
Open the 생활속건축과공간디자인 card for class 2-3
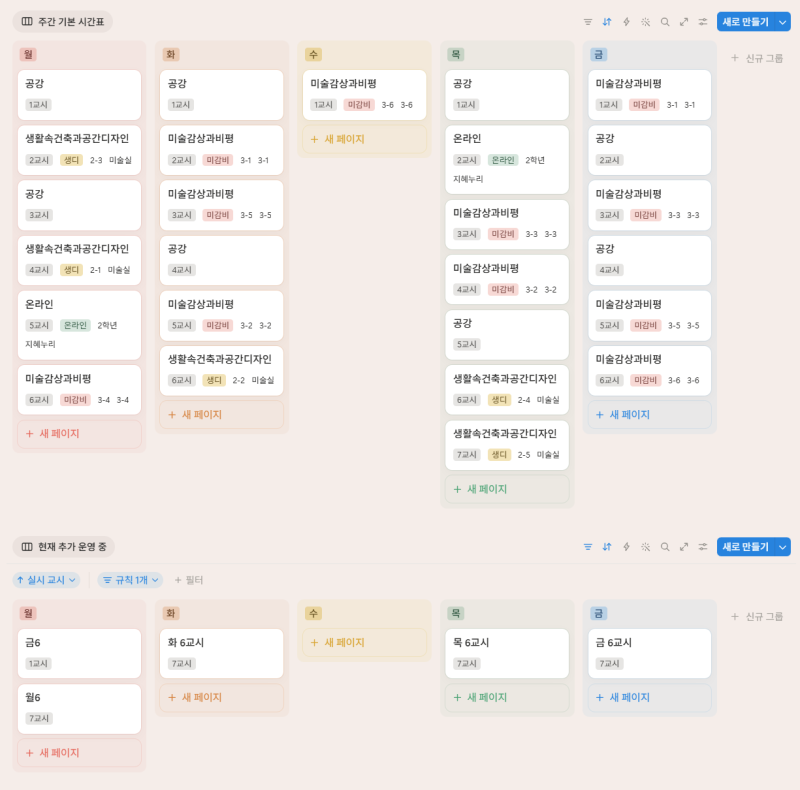tap(79, 150)
